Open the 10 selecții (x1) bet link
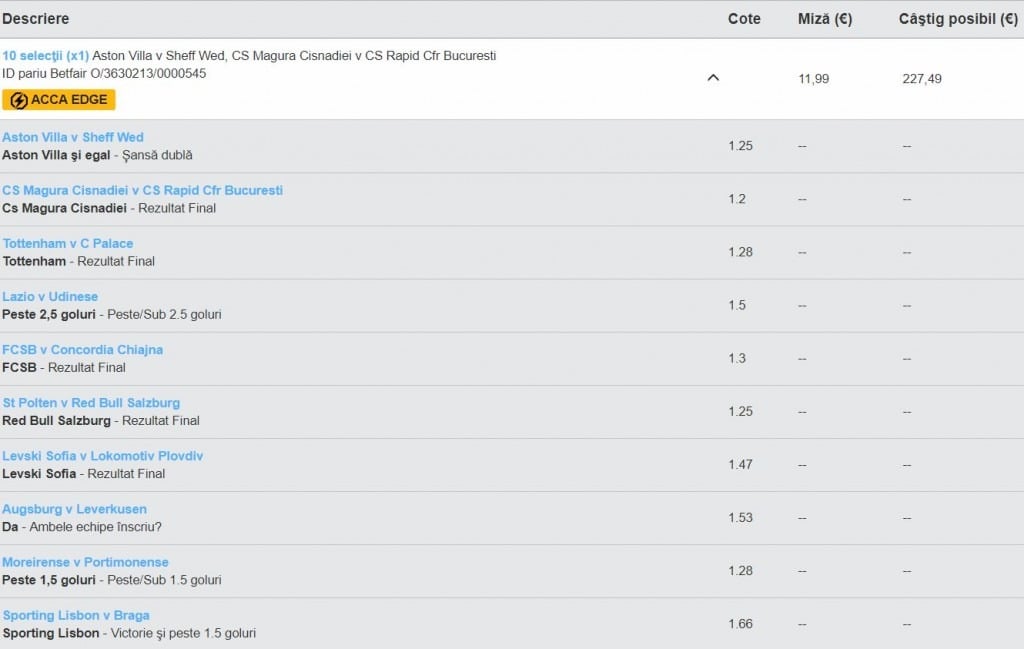 click(45, 56)
